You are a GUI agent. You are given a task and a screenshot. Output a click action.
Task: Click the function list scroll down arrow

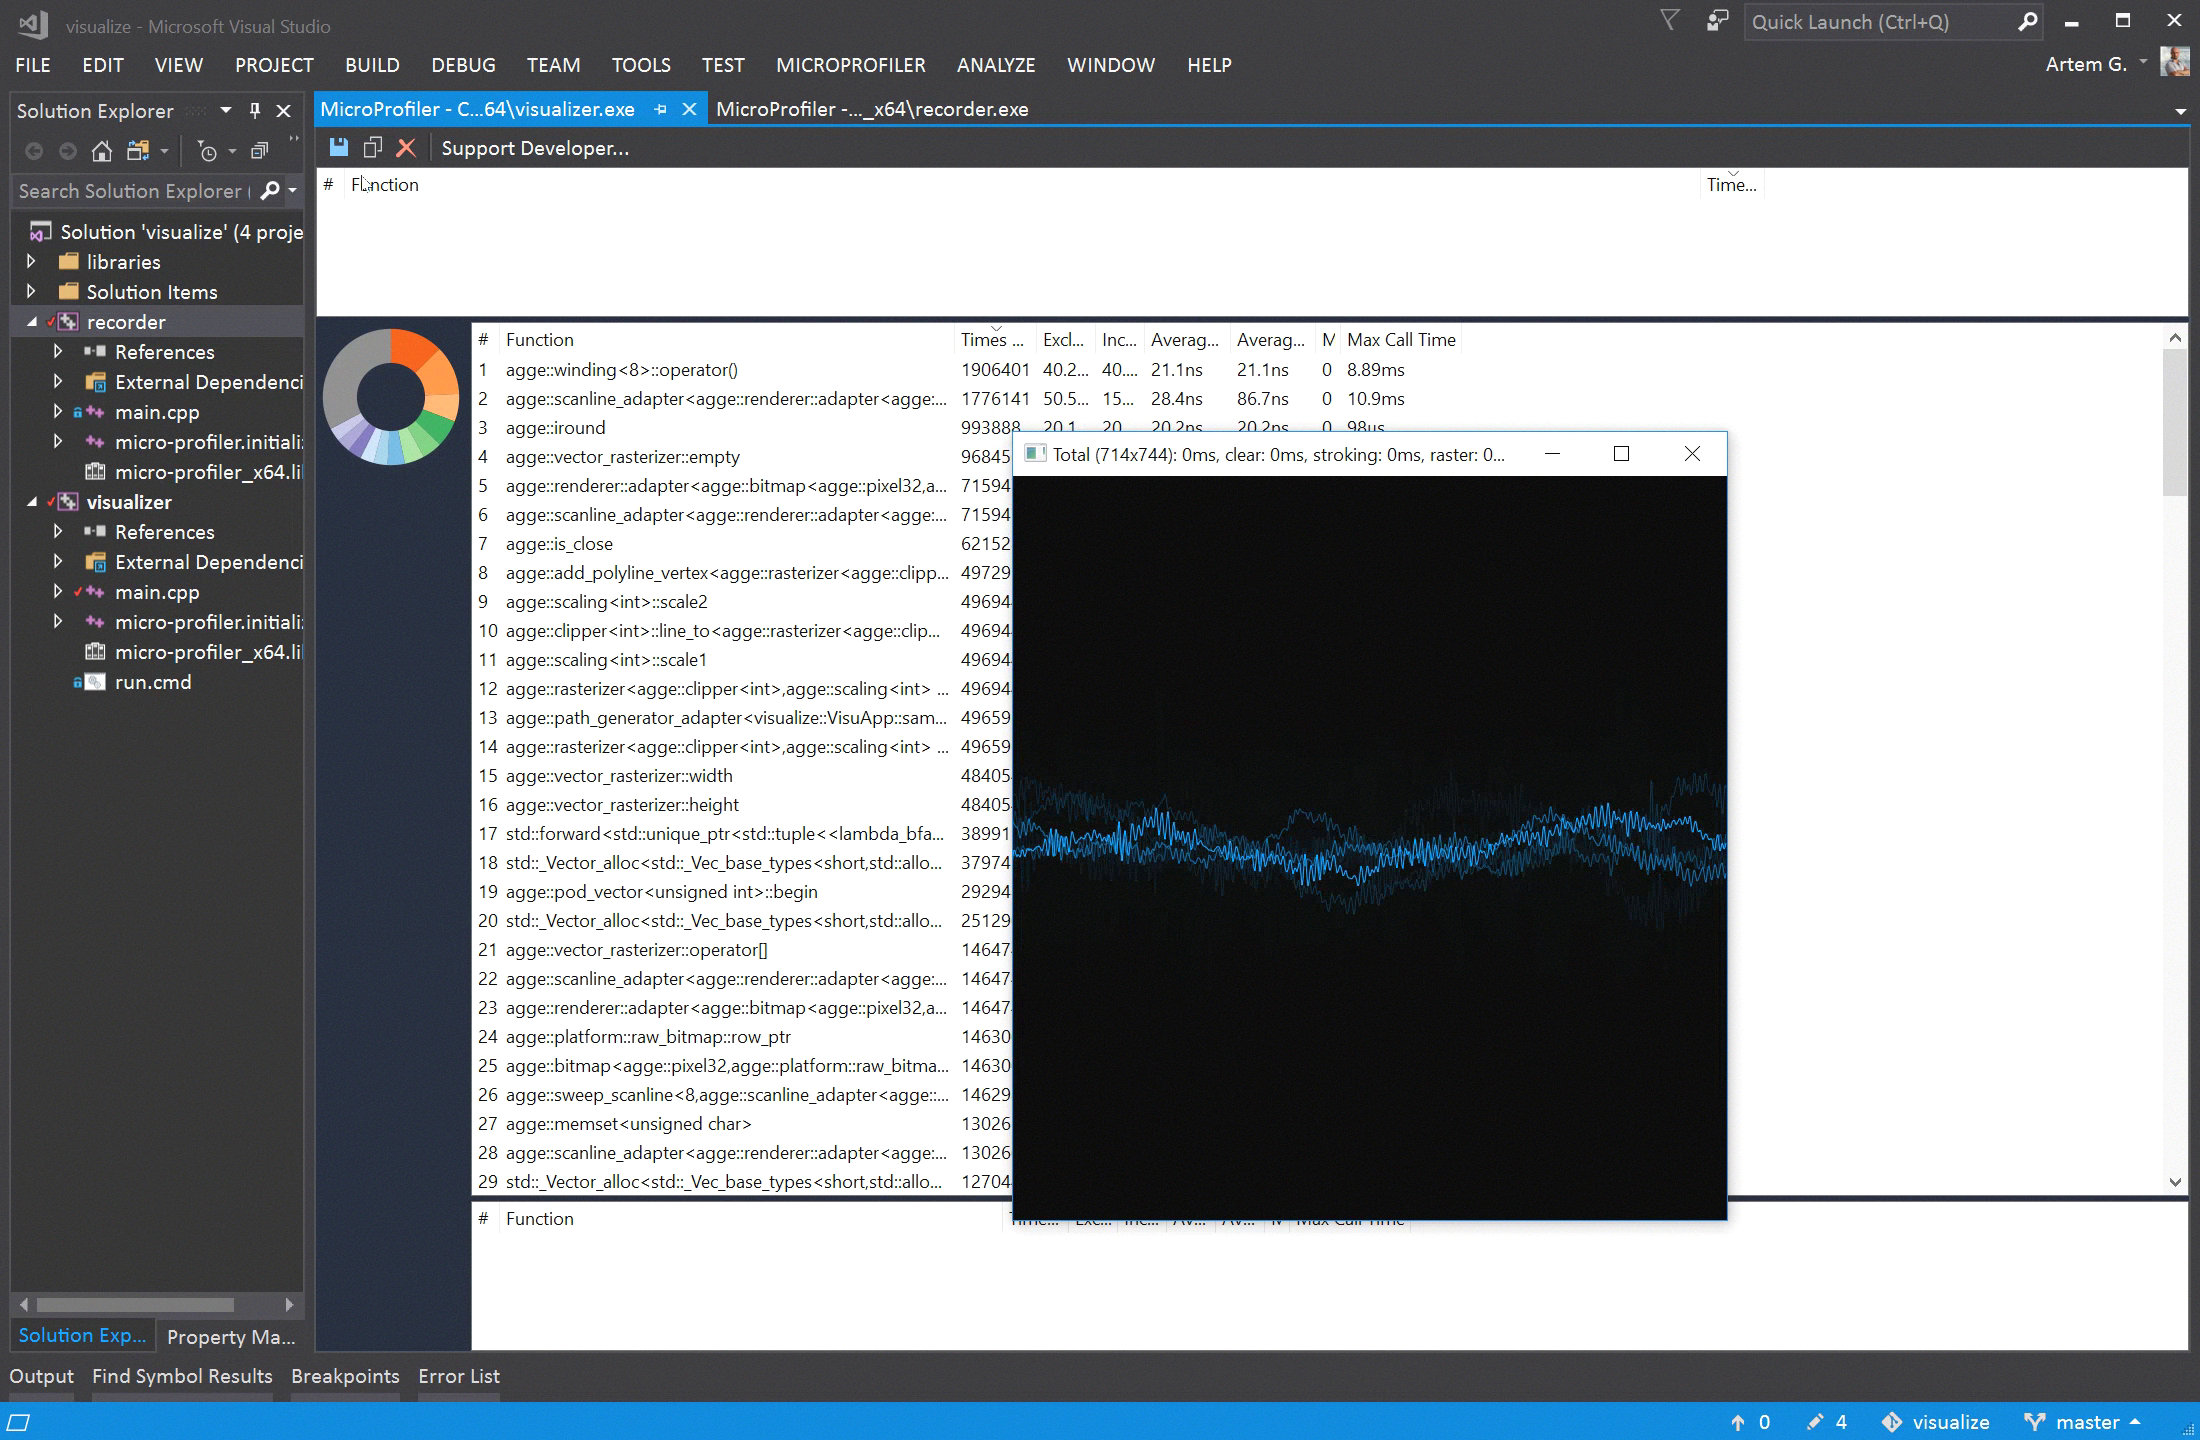point(2175,1181)
